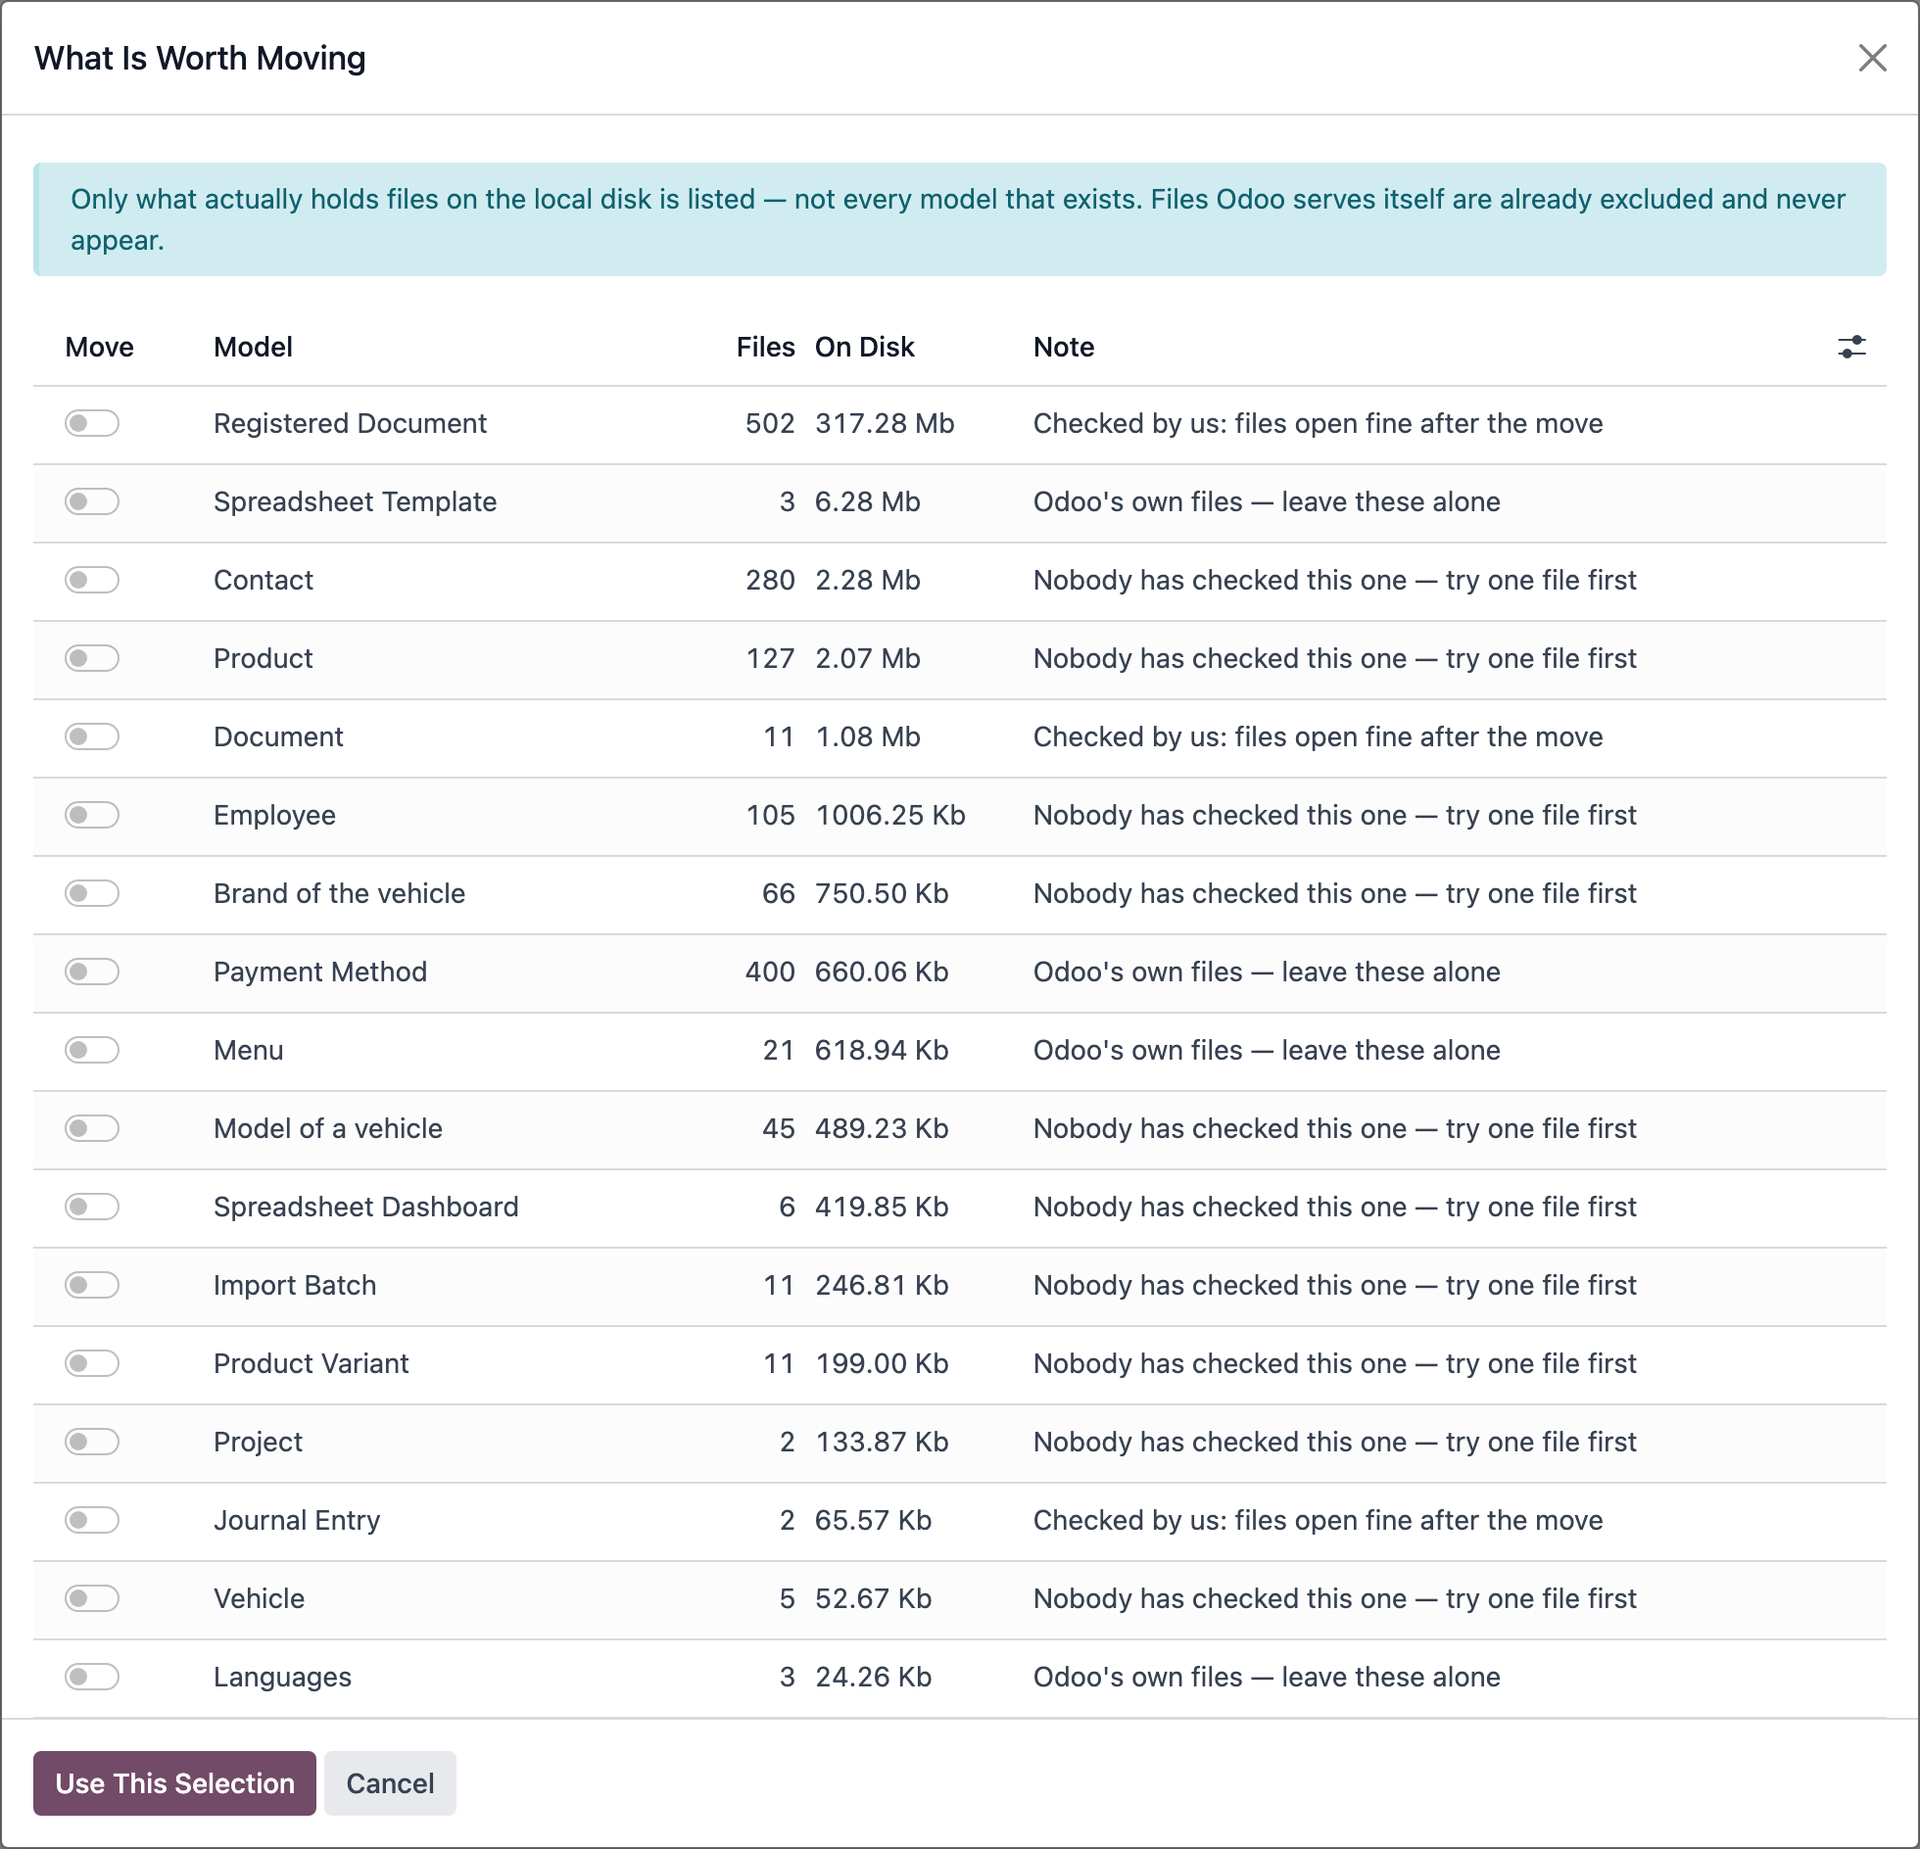Switch on Move for Import Batch
This screenshot has height=1849, width=1920.
tap(92, 1285)
